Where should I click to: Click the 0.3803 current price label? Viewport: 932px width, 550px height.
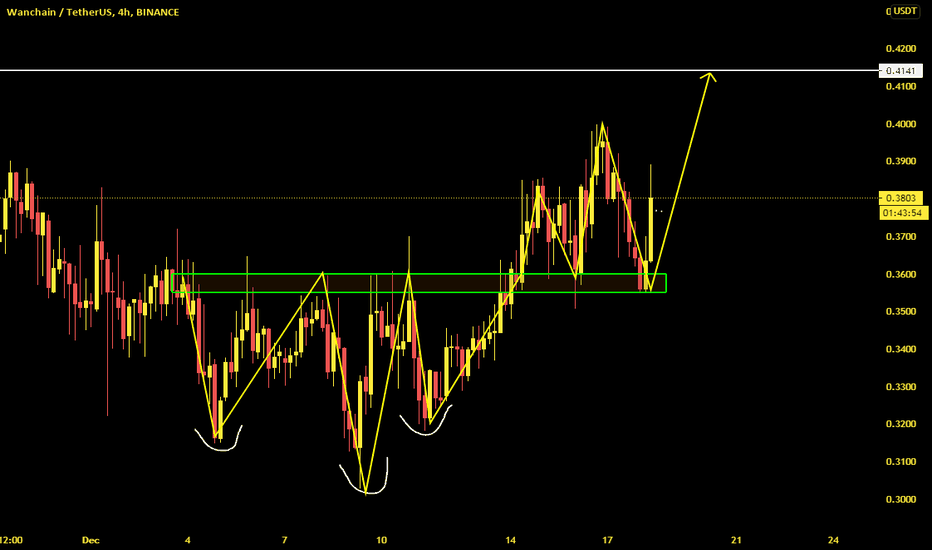click(900, 198)
